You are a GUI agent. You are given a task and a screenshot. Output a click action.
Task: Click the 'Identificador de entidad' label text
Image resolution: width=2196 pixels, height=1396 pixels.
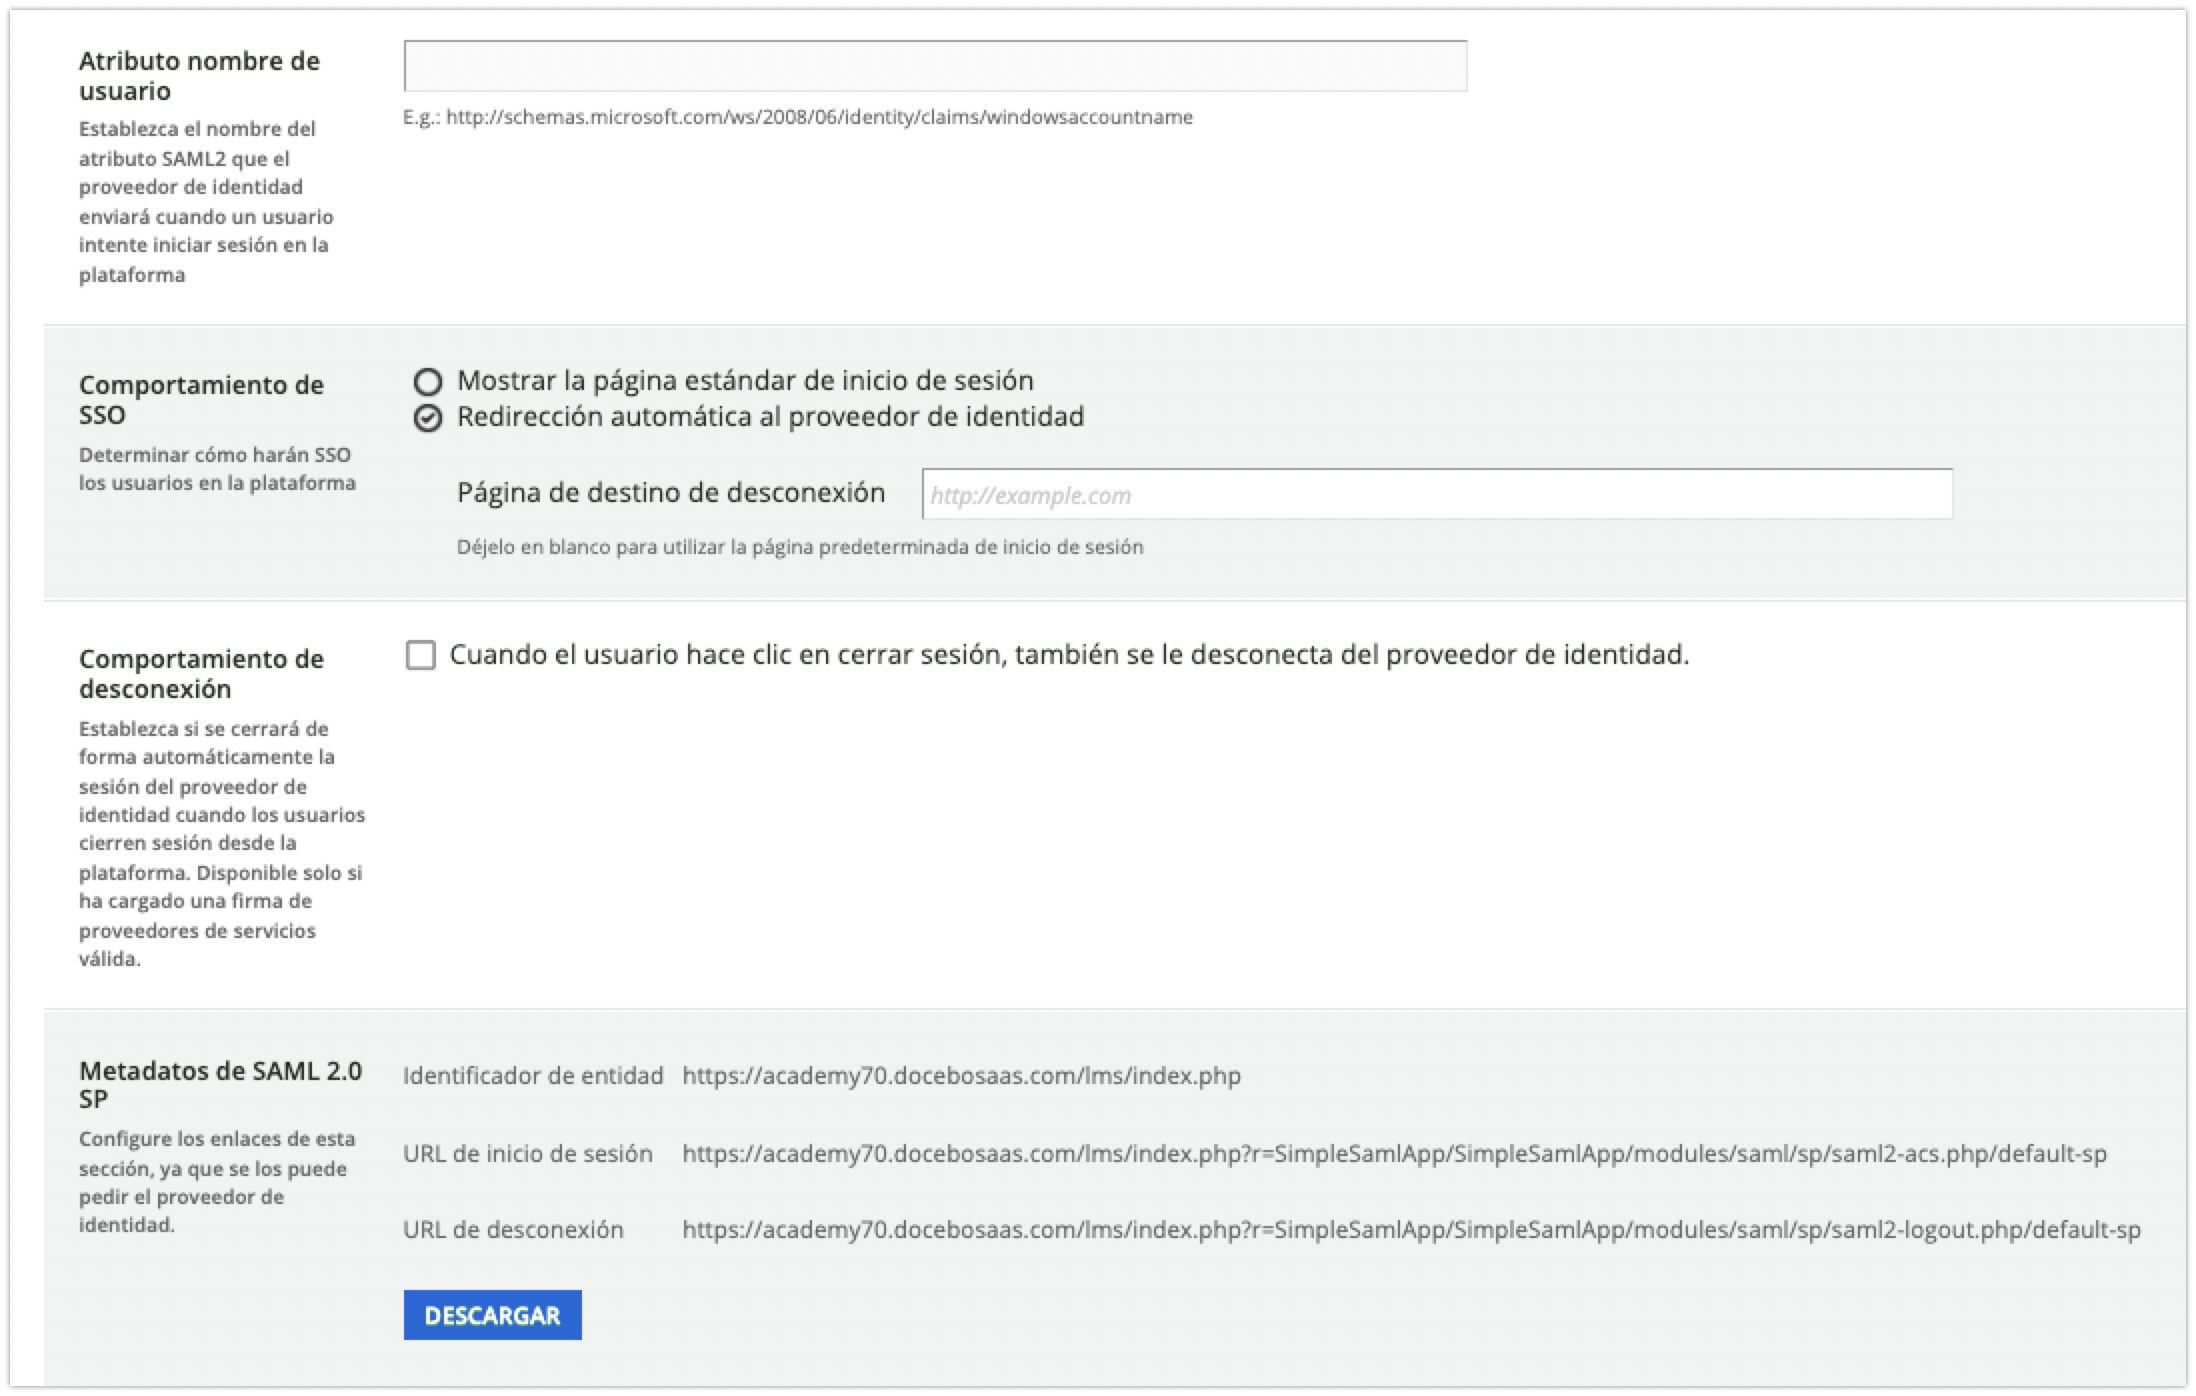(533, 1076)
